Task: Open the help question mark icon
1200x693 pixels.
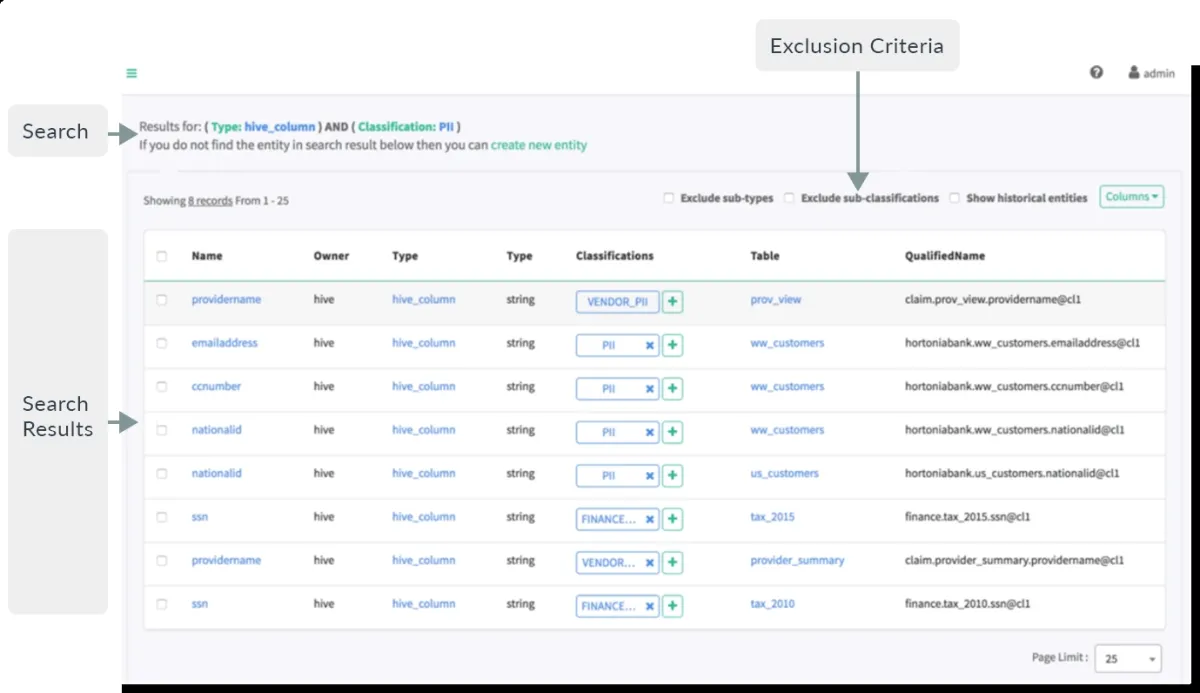Action: tap(1097, 72)
